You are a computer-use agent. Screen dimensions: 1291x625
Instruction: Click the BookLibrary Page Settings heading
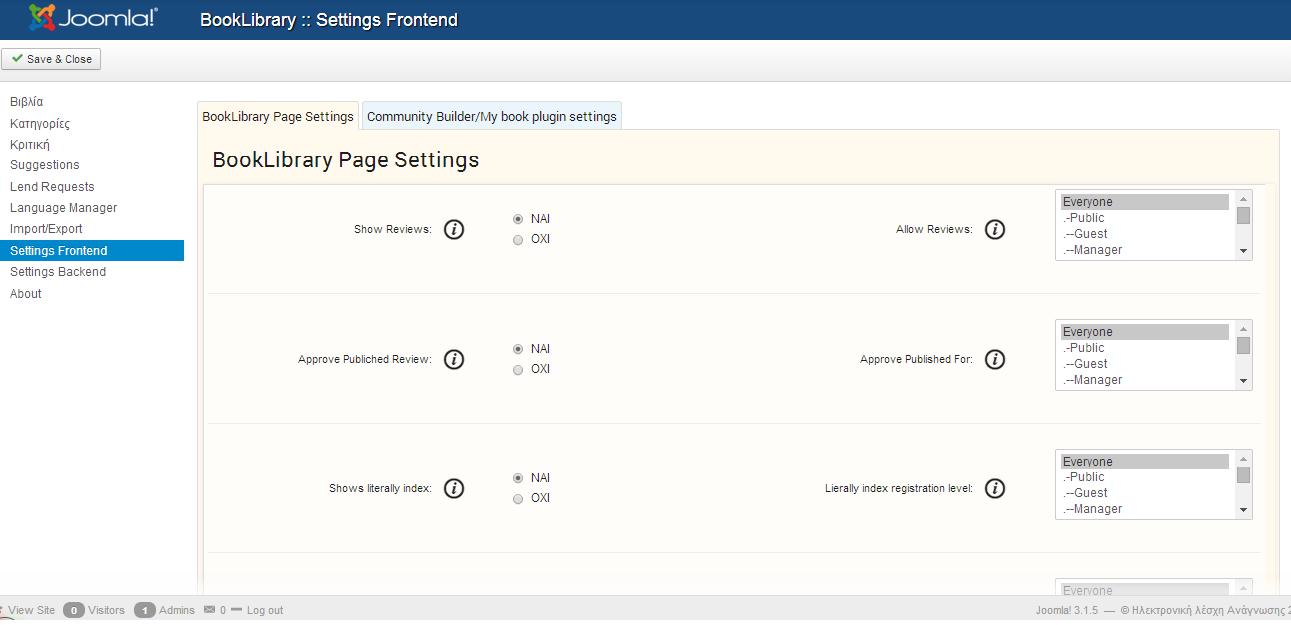(x=346, y=160)
